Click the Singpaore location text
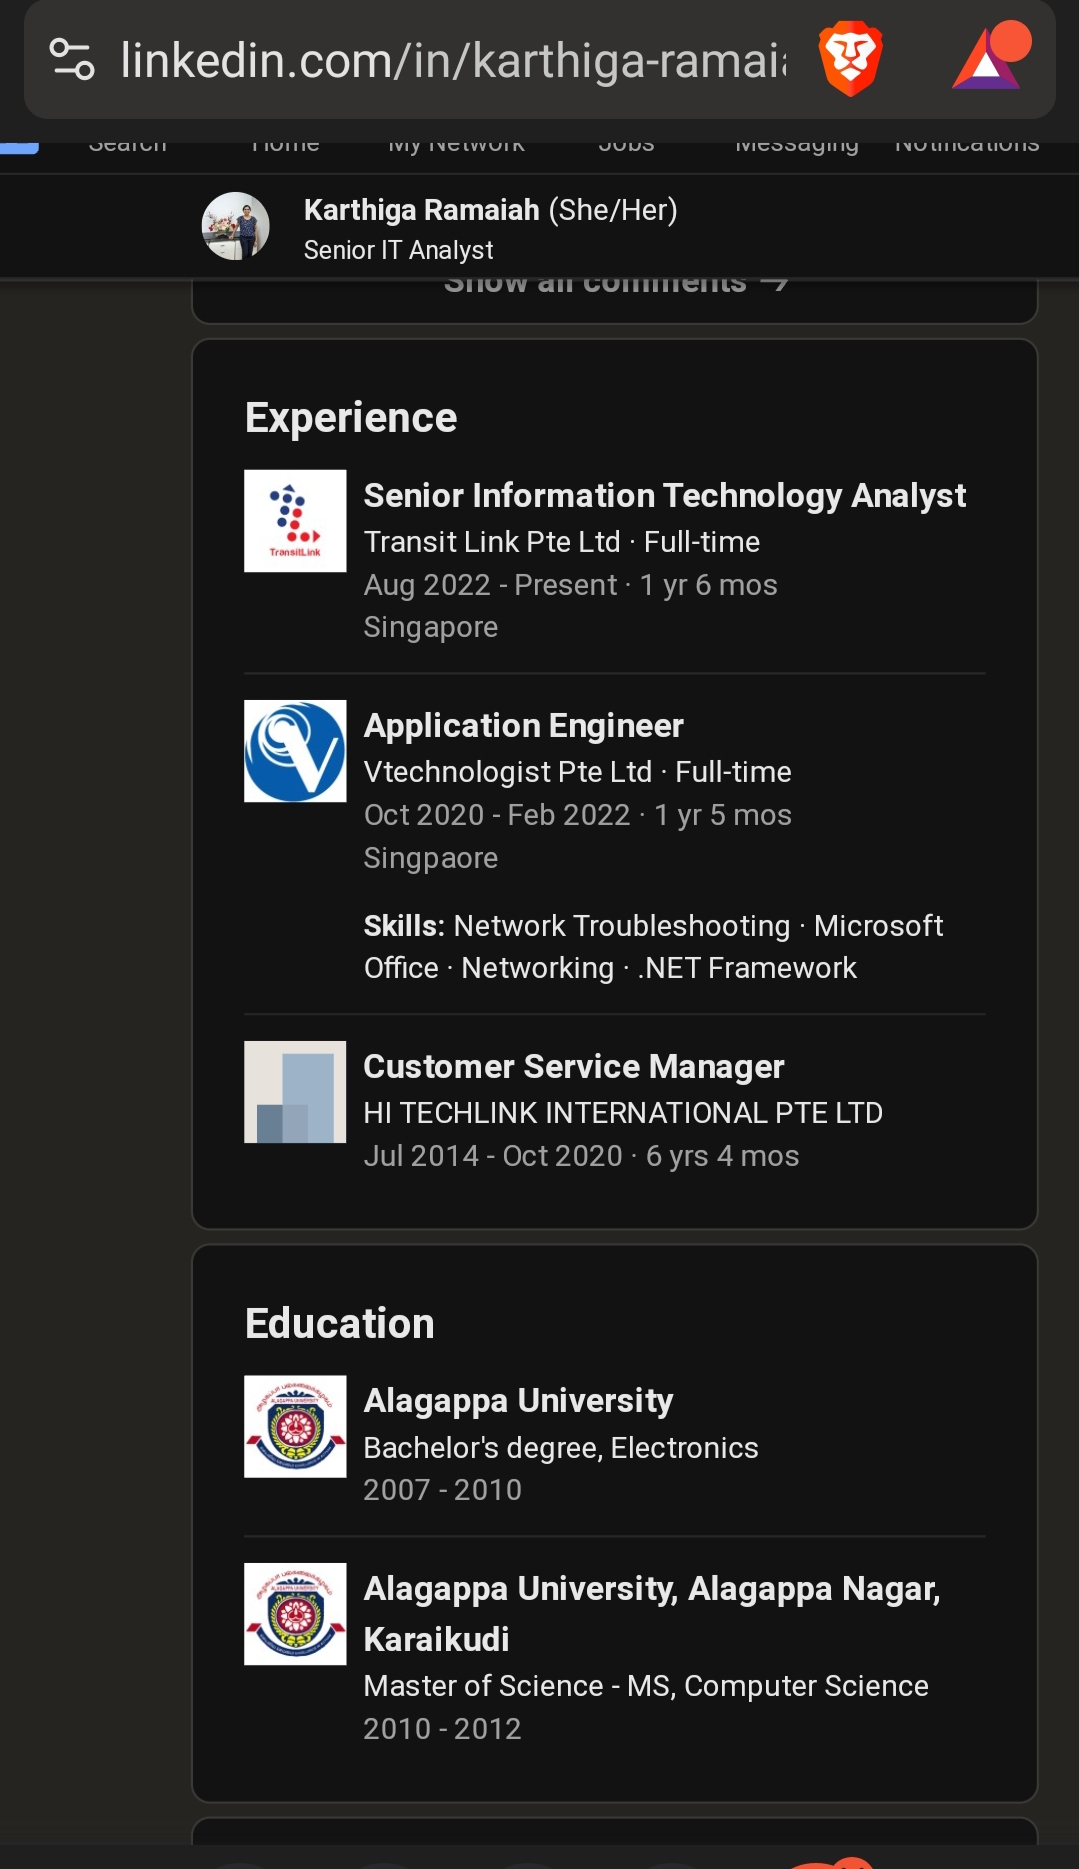 click(430, 858)
